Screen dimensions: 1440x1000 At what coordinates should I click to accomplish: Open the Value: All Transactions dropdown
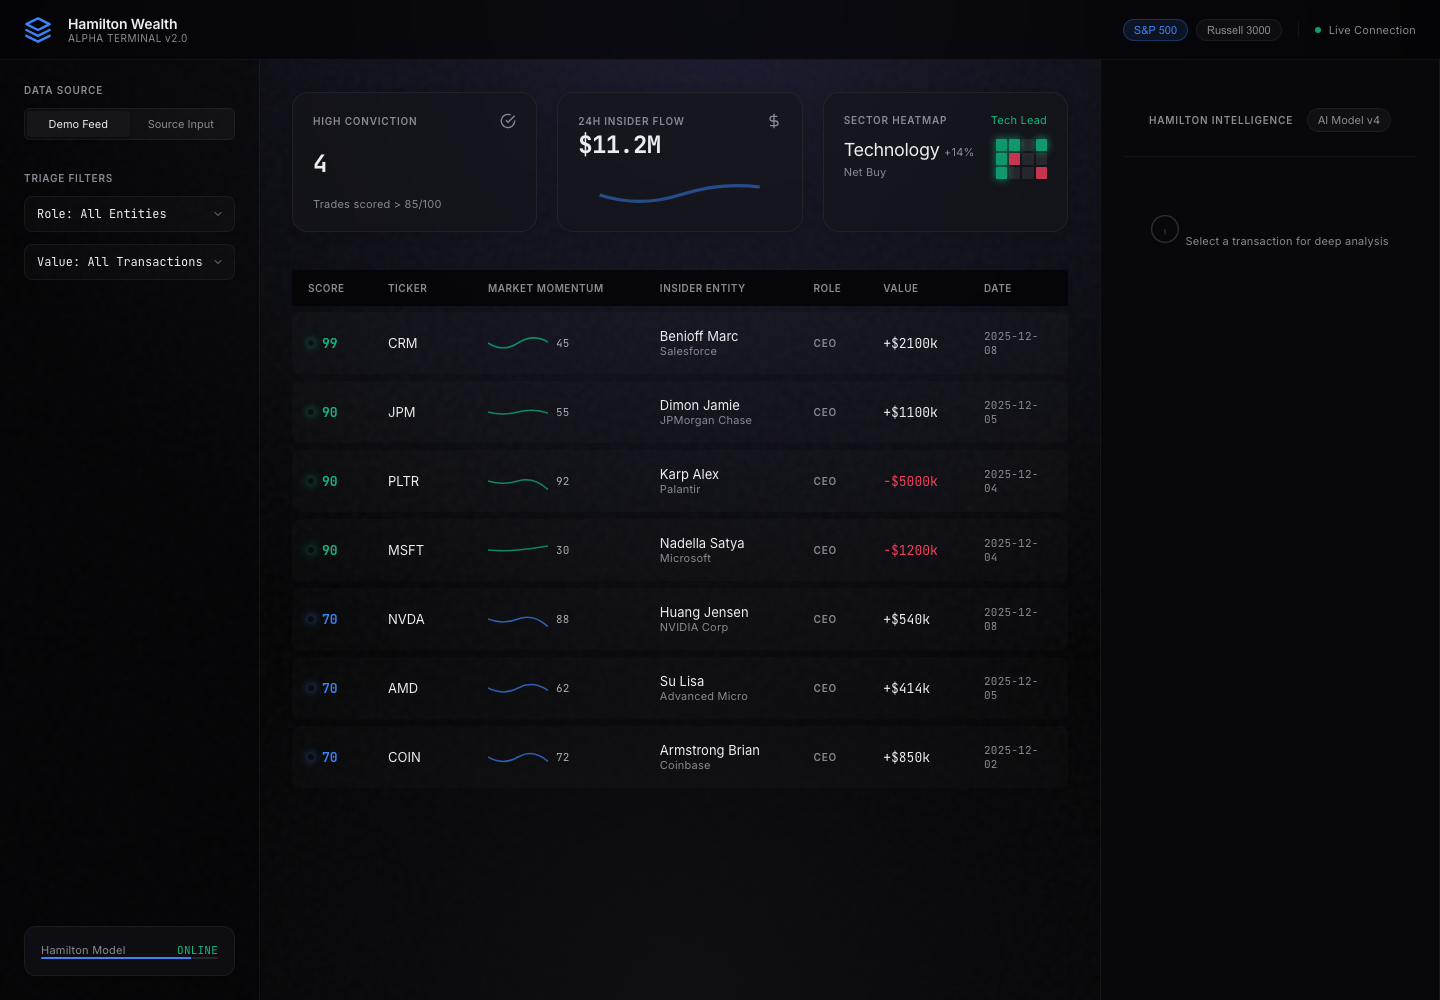(x=129, y=262)
